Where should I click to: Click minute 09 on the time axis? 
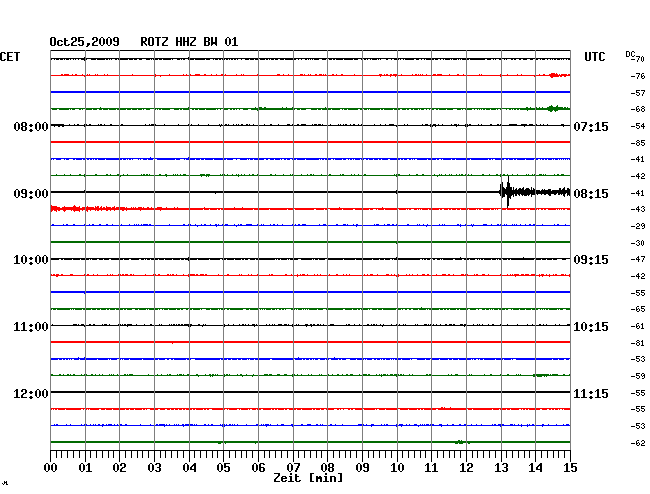(x=362, y=468)
